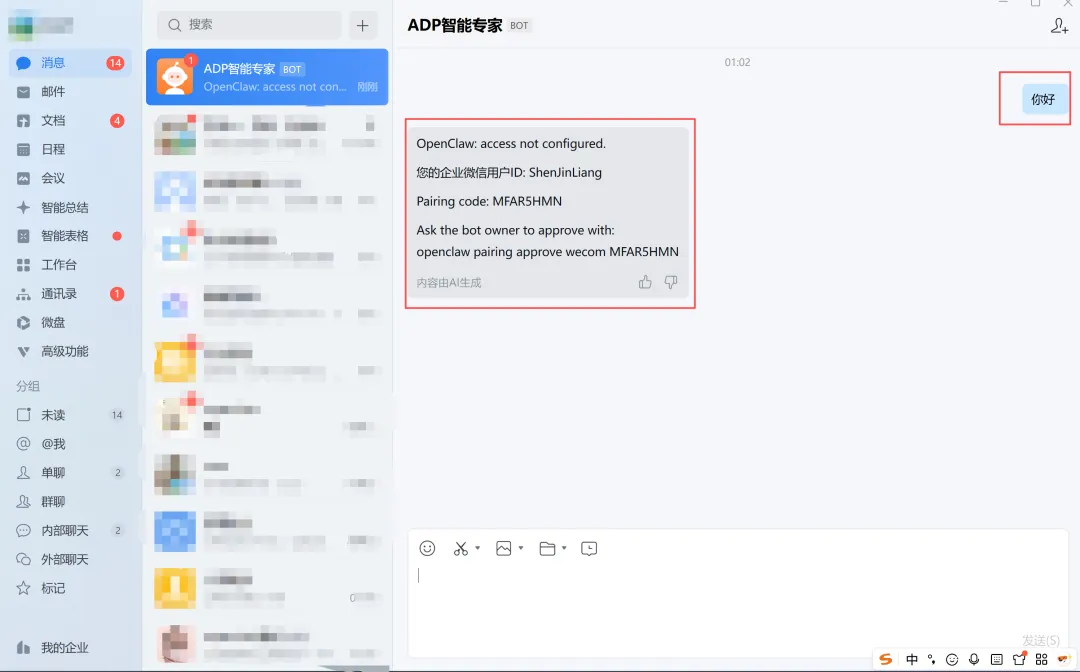Click the IME soft keyboard icon
The width and height of the screenshot is (1080, 672).
point(997,659)
